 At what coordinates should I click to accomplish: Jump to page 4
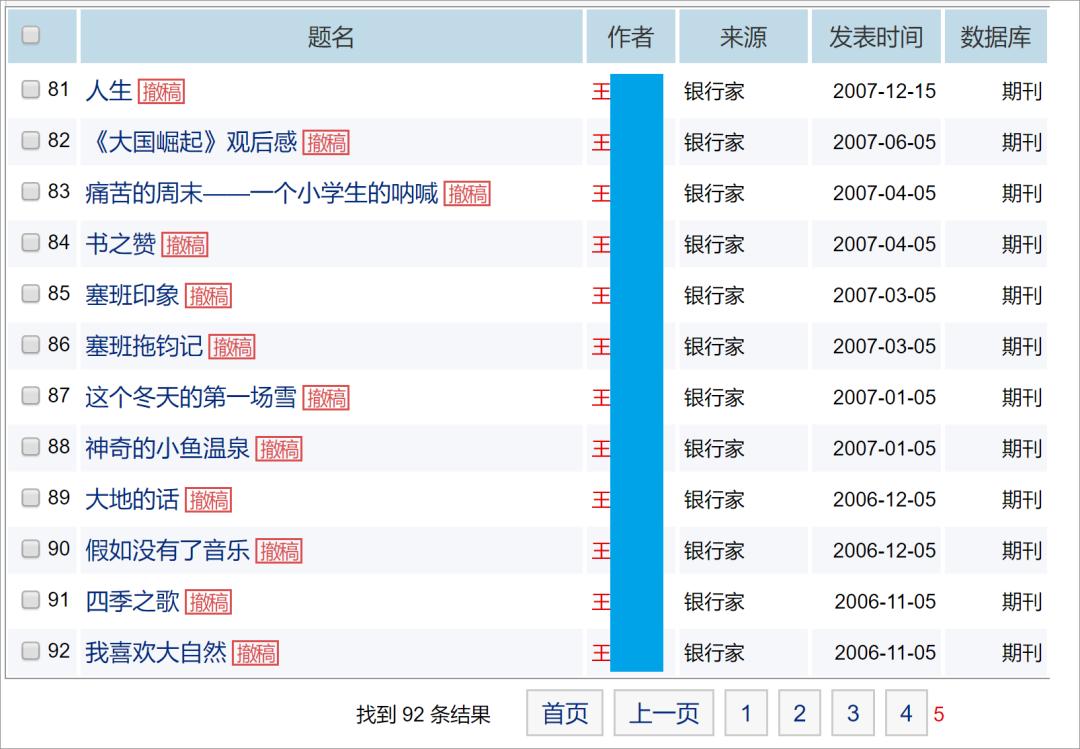coord(906,712)
